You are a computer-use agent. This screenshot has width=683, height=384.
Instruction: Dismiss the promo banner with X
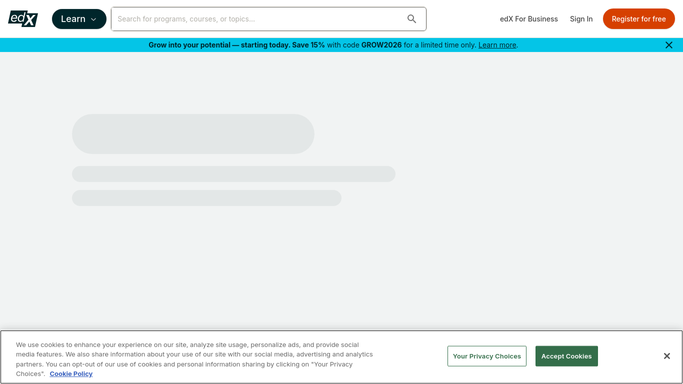[x=669, y=45]
